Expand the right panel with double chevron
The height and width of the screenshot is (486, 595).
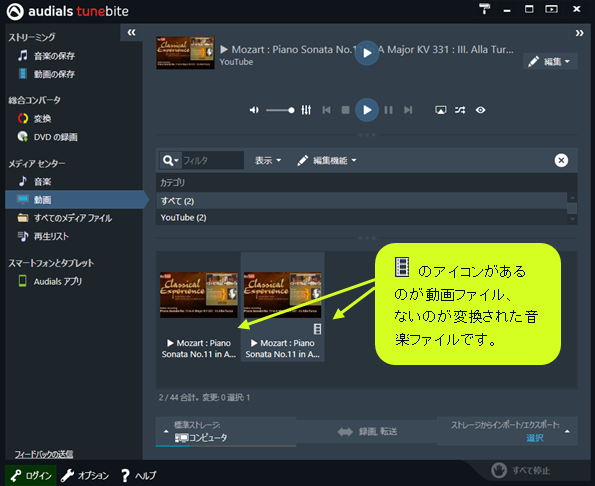click(579, 33)
